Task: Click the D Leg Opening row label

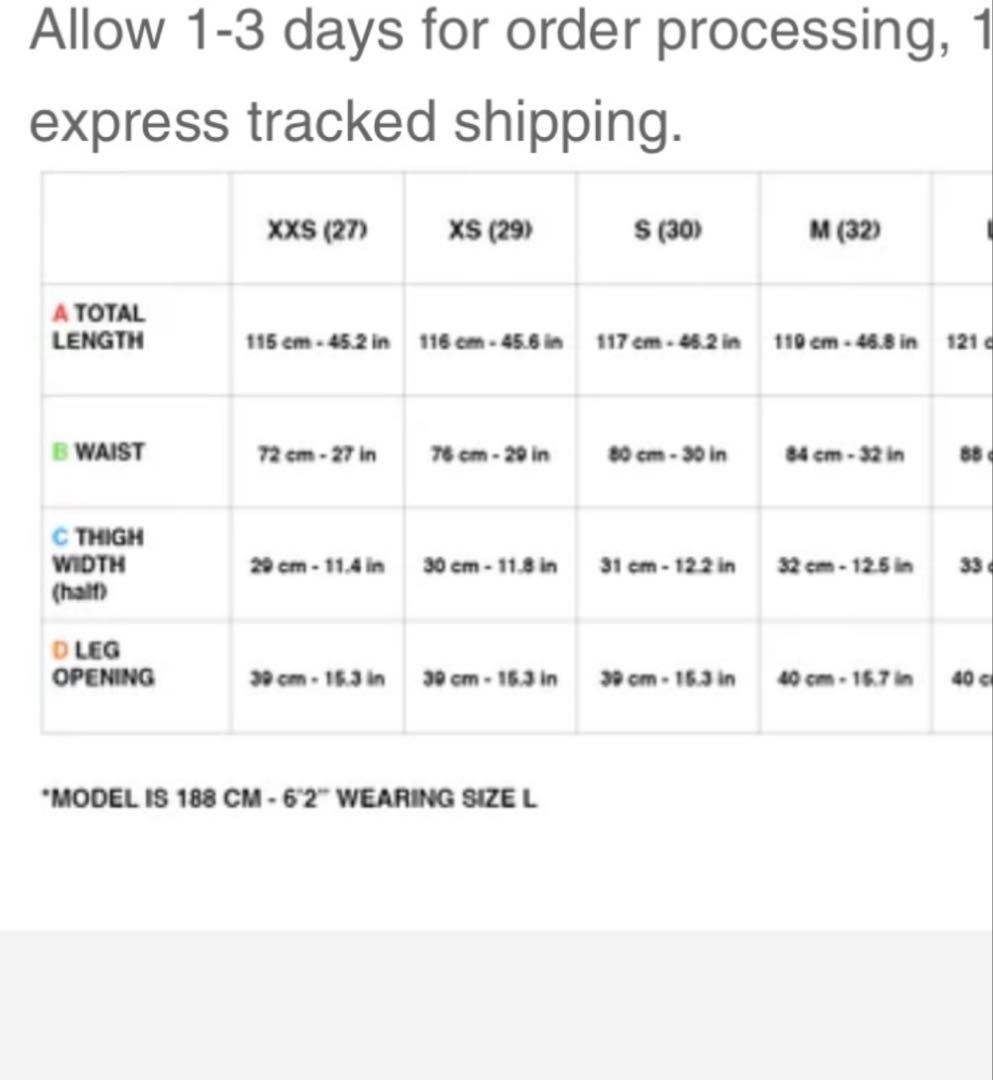Action: 103,664
